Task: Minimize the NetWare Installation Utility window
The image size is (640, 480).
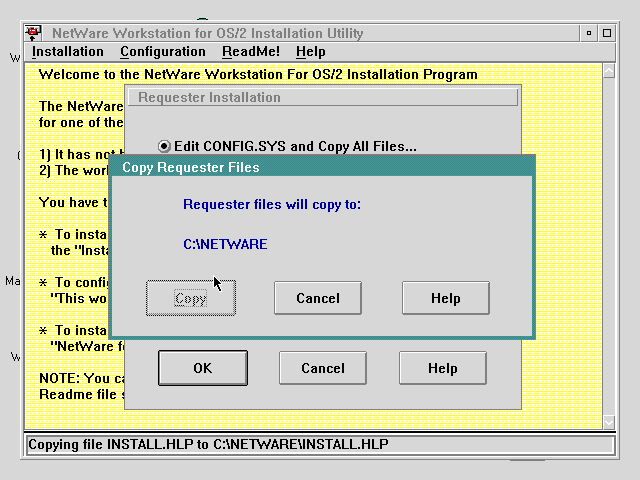Action: (x=589, y=33)
